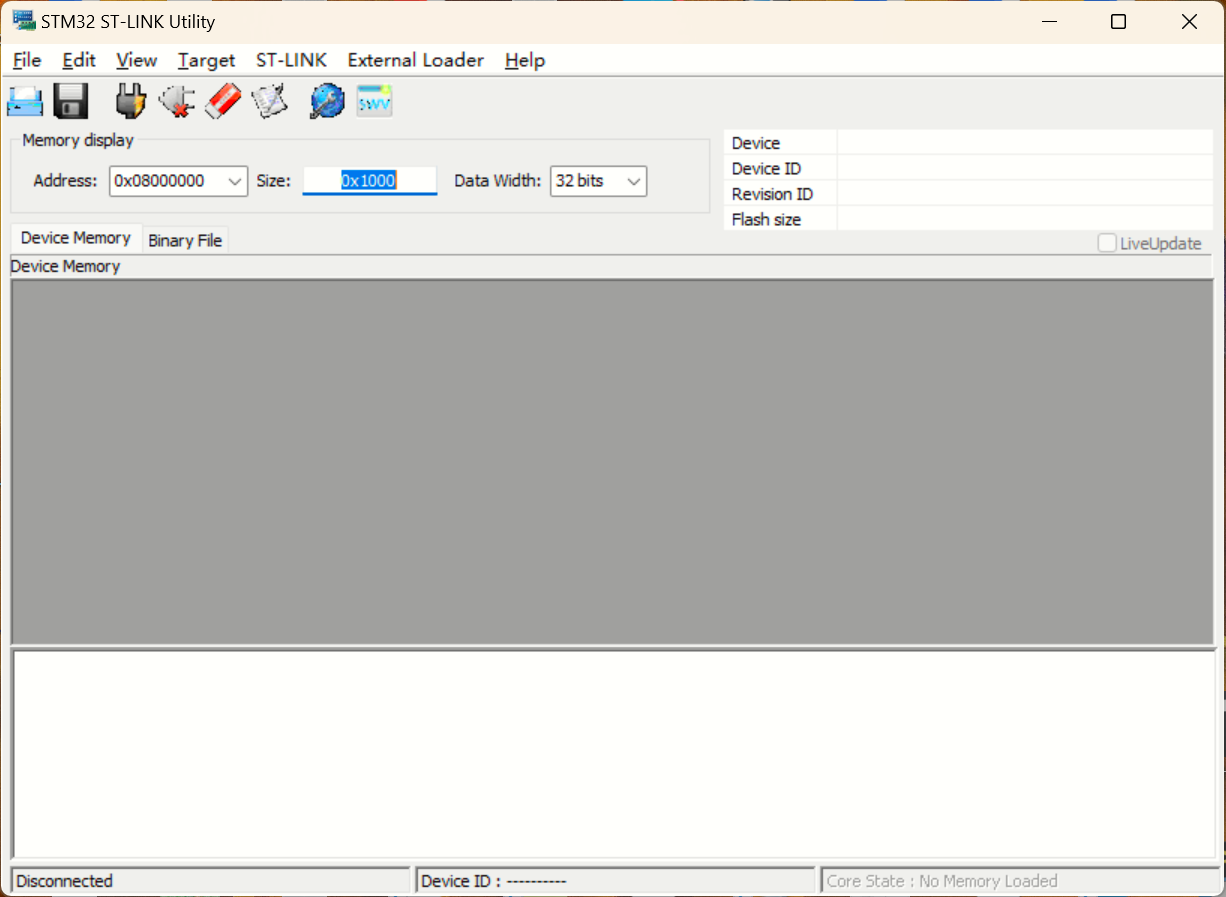Click the Device ID value field

(1025, 168)
